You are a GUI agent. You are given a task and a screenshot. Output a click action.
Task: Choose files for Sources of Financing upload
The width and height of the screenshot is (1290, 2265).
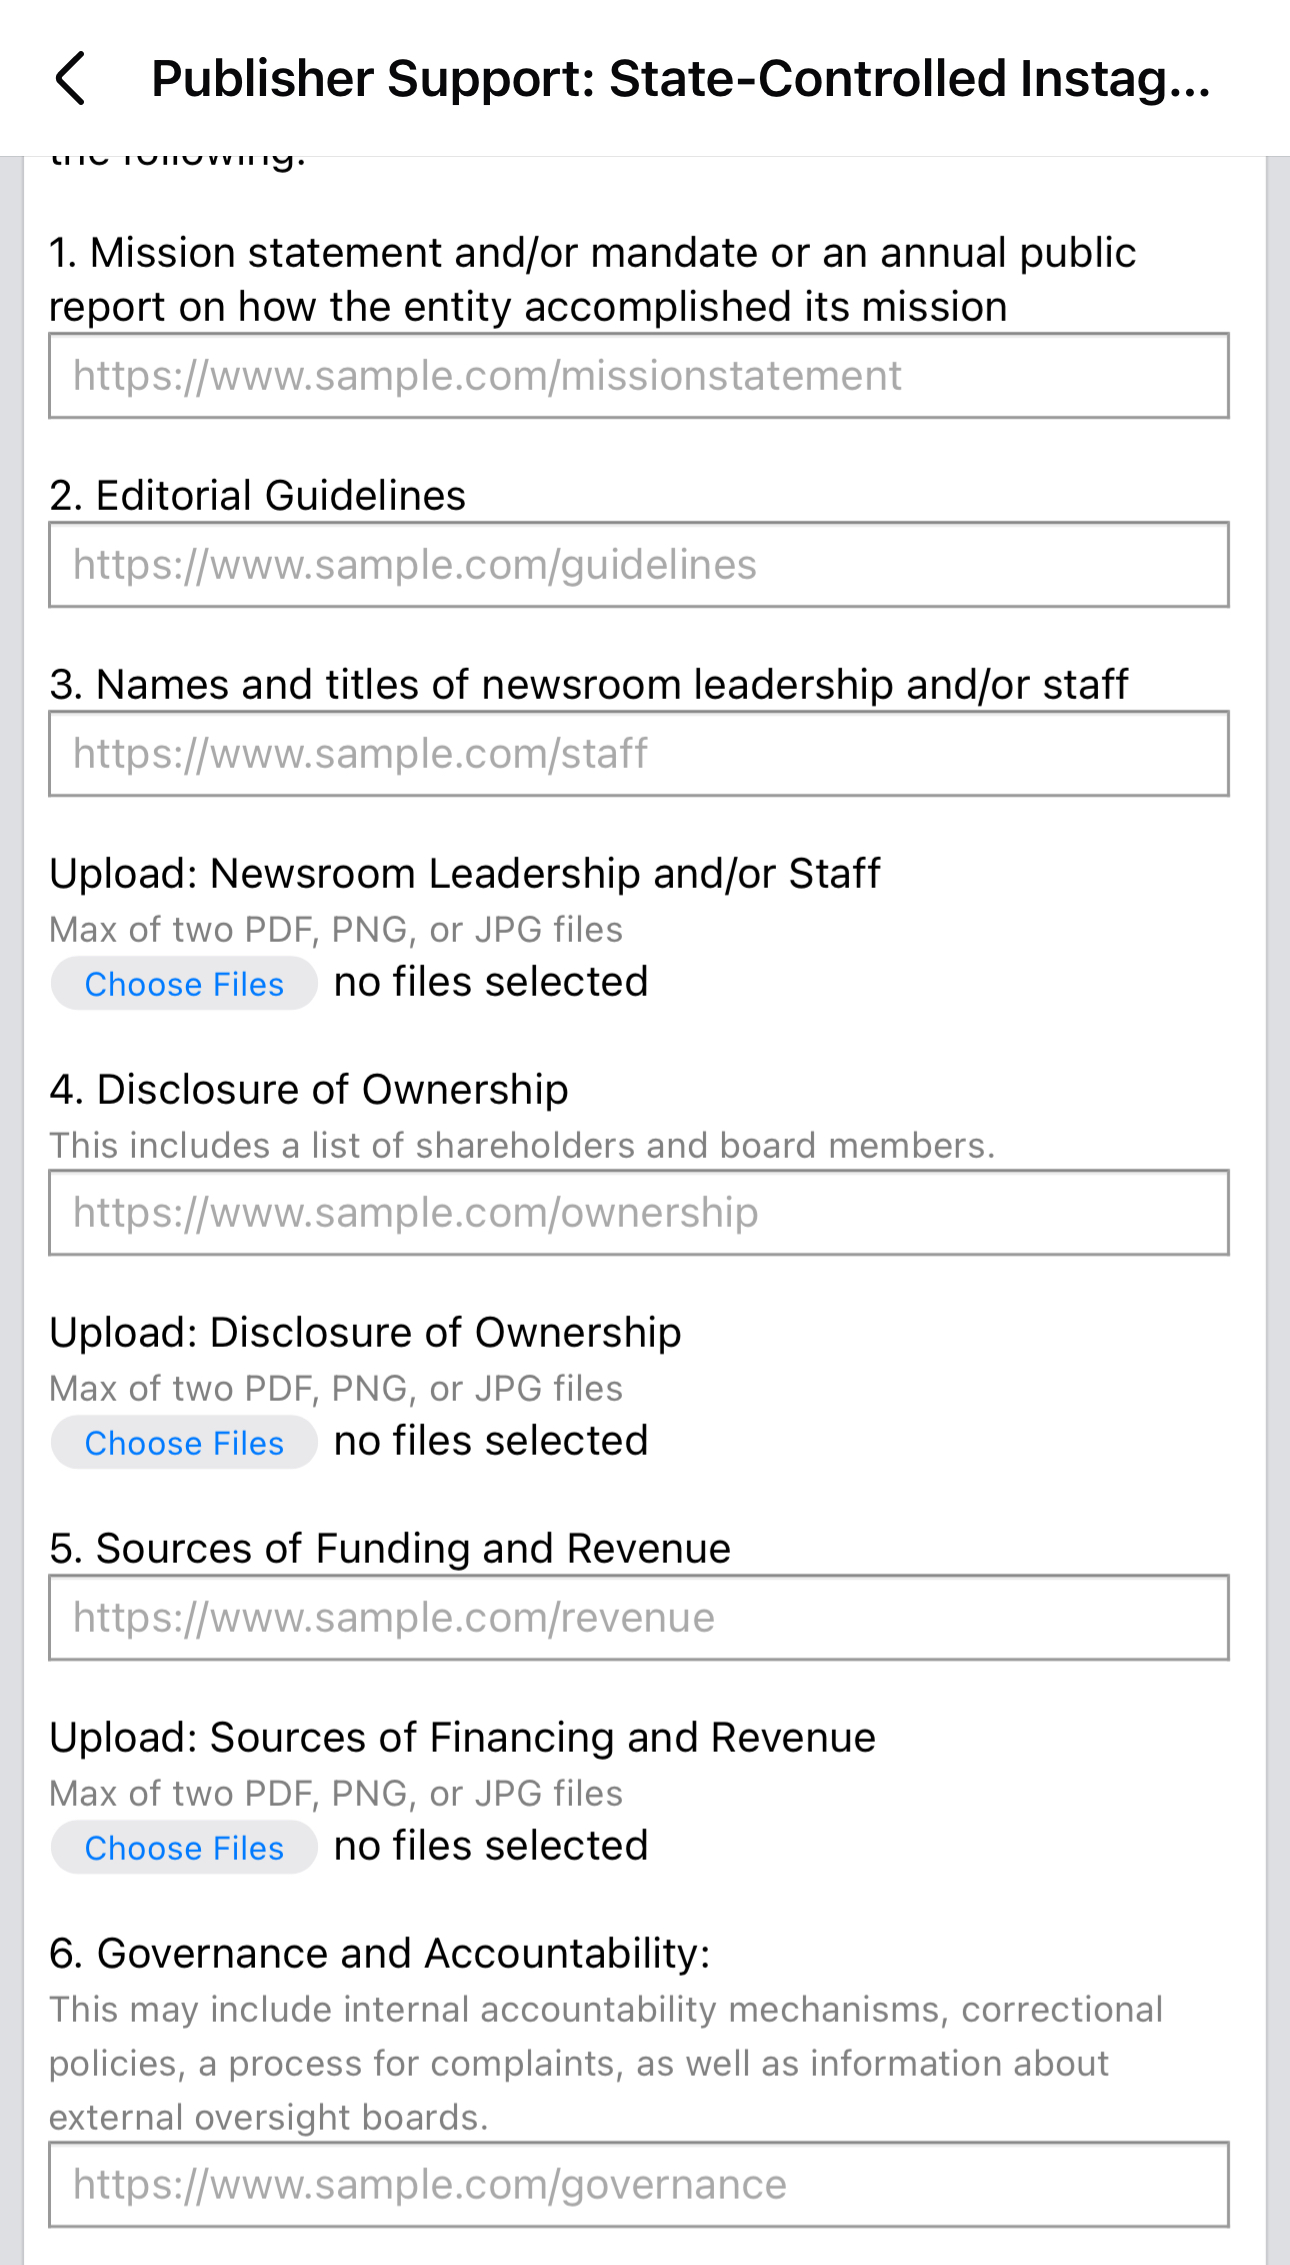[184, 1848]
